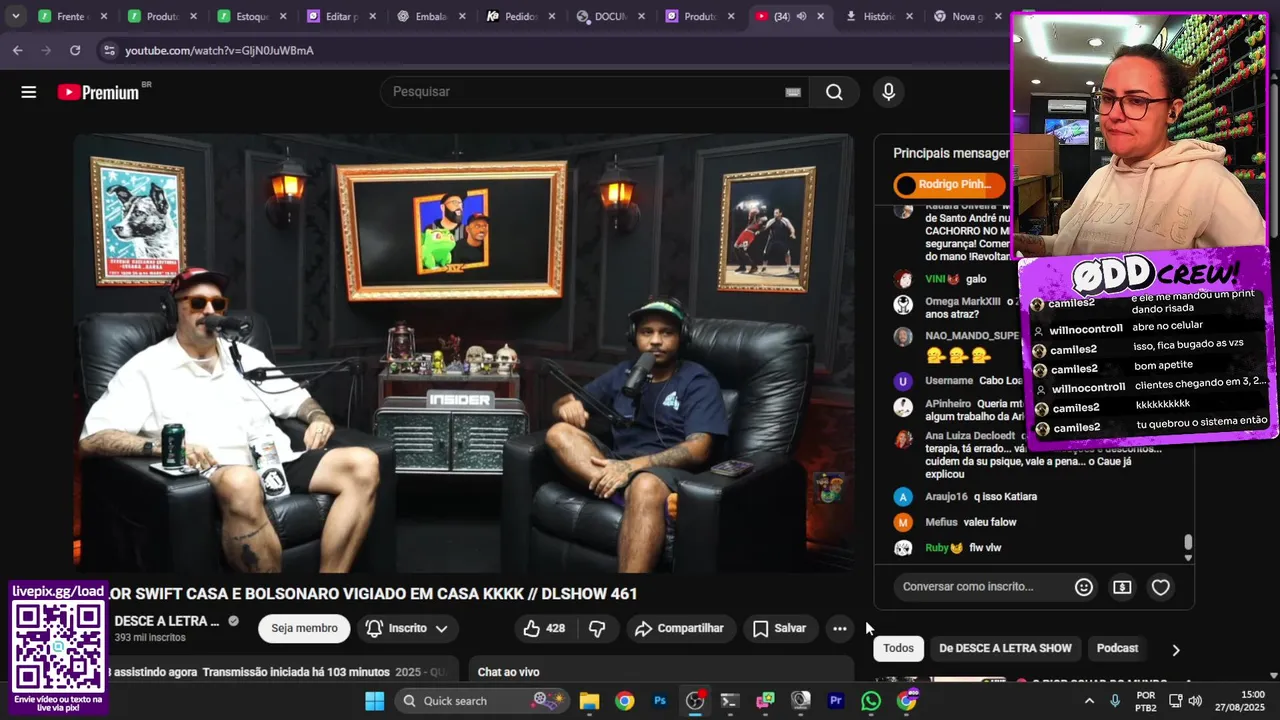This screenshot has width=1280, height=720.
Task: Open the tab search dropdown arrow
Action: pyautogui.click(x=15, y=16)
